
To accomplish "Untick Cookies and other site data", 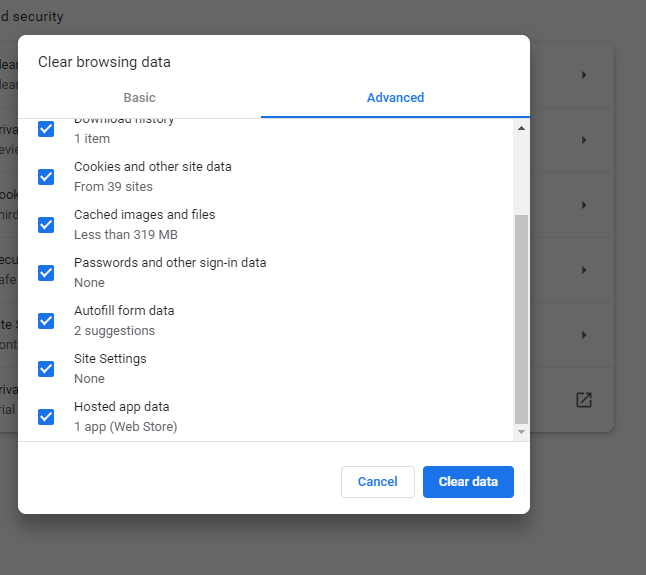I will coord(46,177).
